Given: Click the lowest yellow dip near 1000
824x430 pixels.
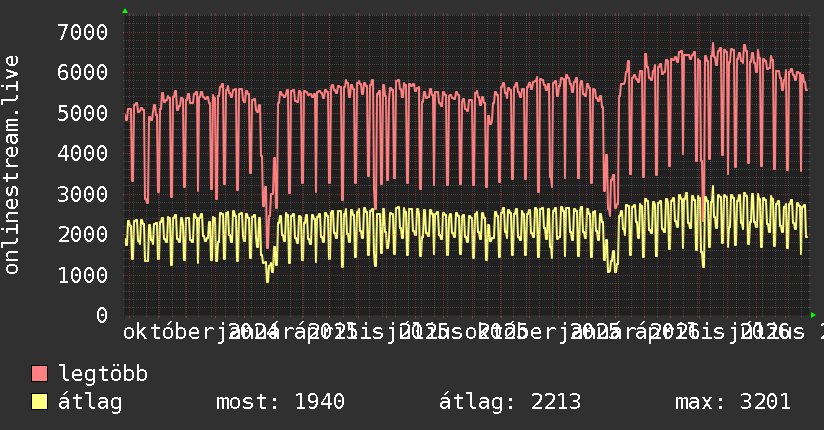Looking at the screenshot, I should pyautogui.click(x=267, y=280).
